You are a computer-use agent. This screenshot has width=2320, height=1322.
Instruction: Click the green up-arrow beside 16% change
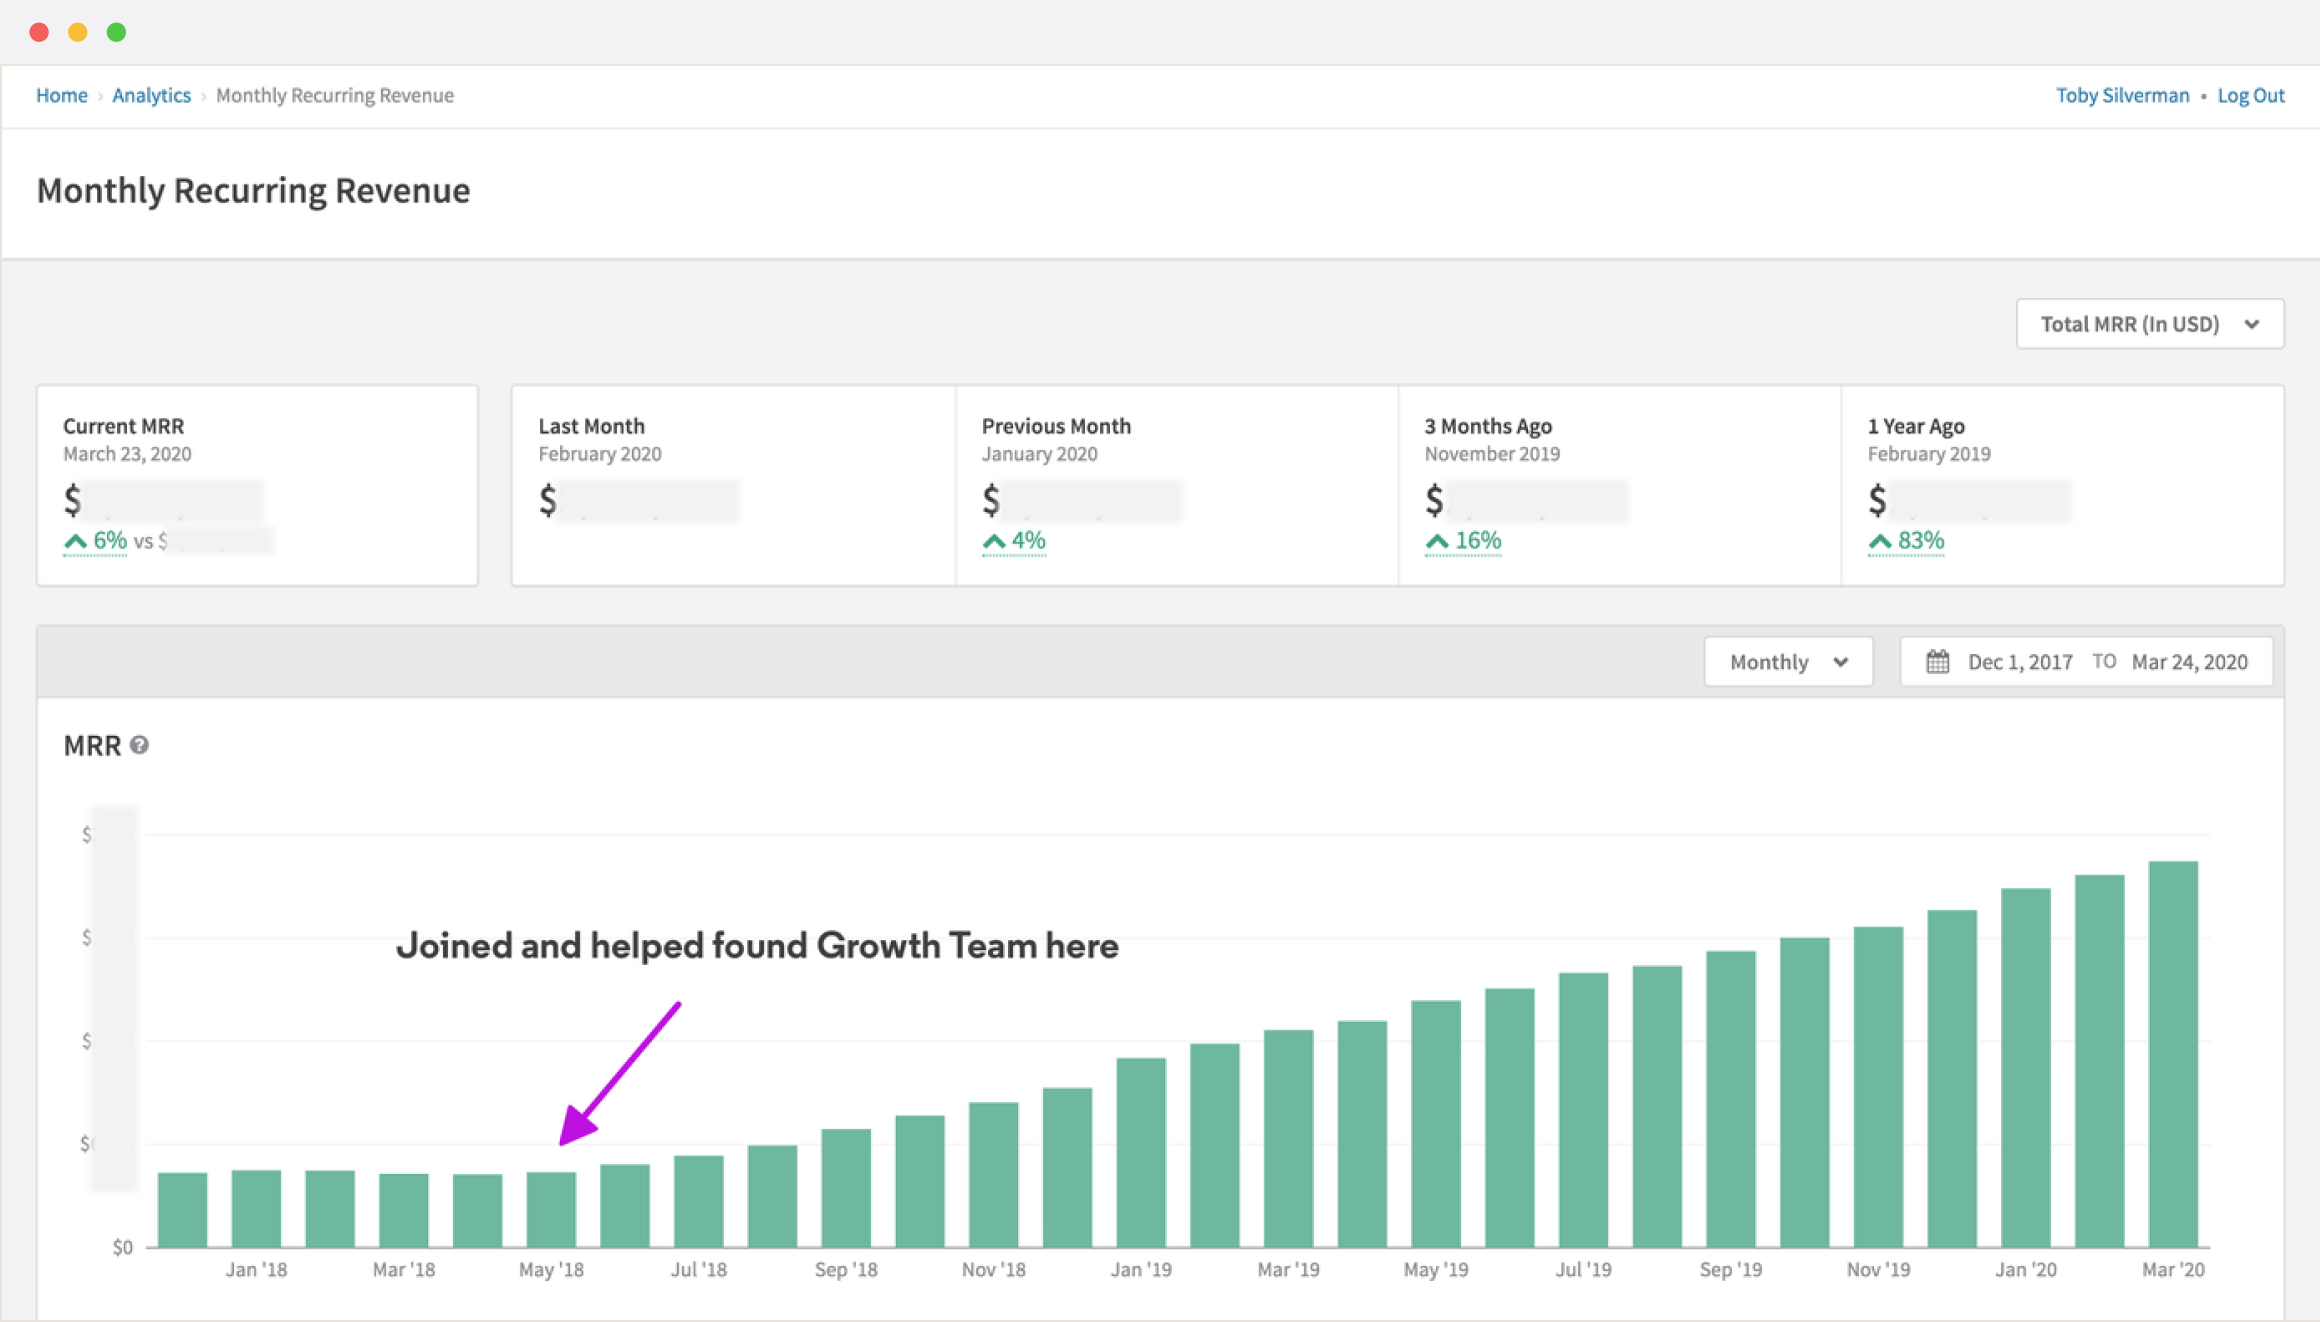[1438, 540]
